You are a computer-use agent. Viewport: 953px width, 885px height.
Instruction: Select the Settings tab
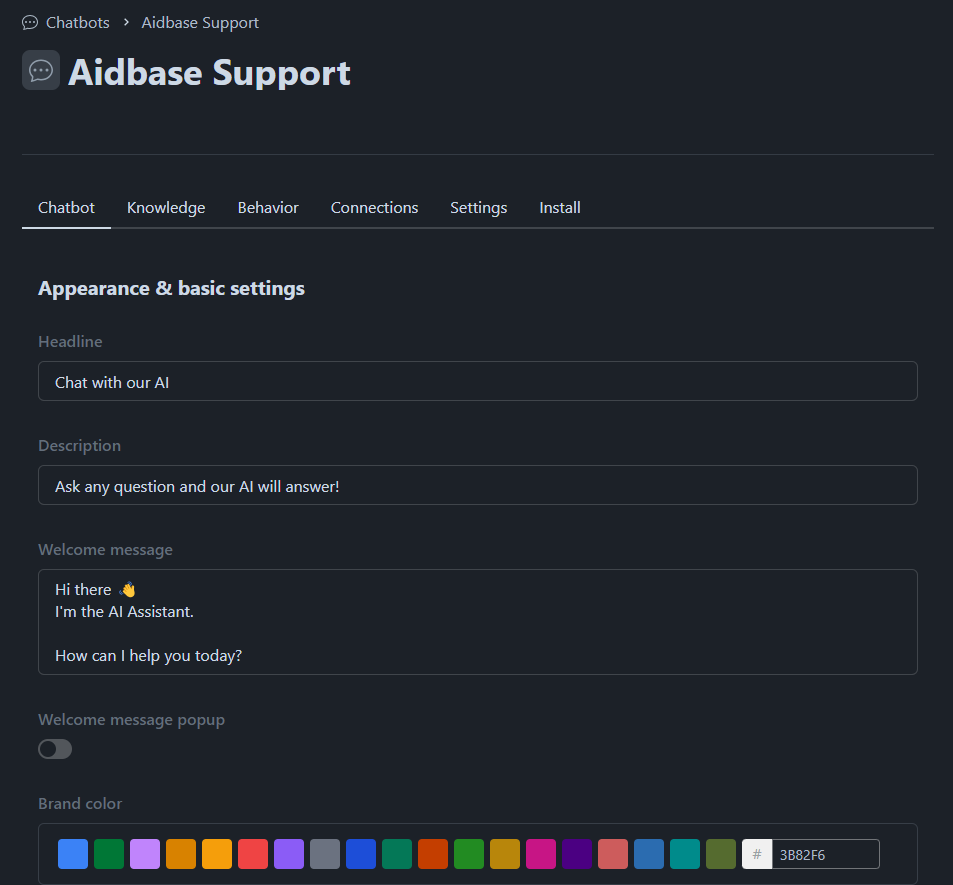[478, 208]
